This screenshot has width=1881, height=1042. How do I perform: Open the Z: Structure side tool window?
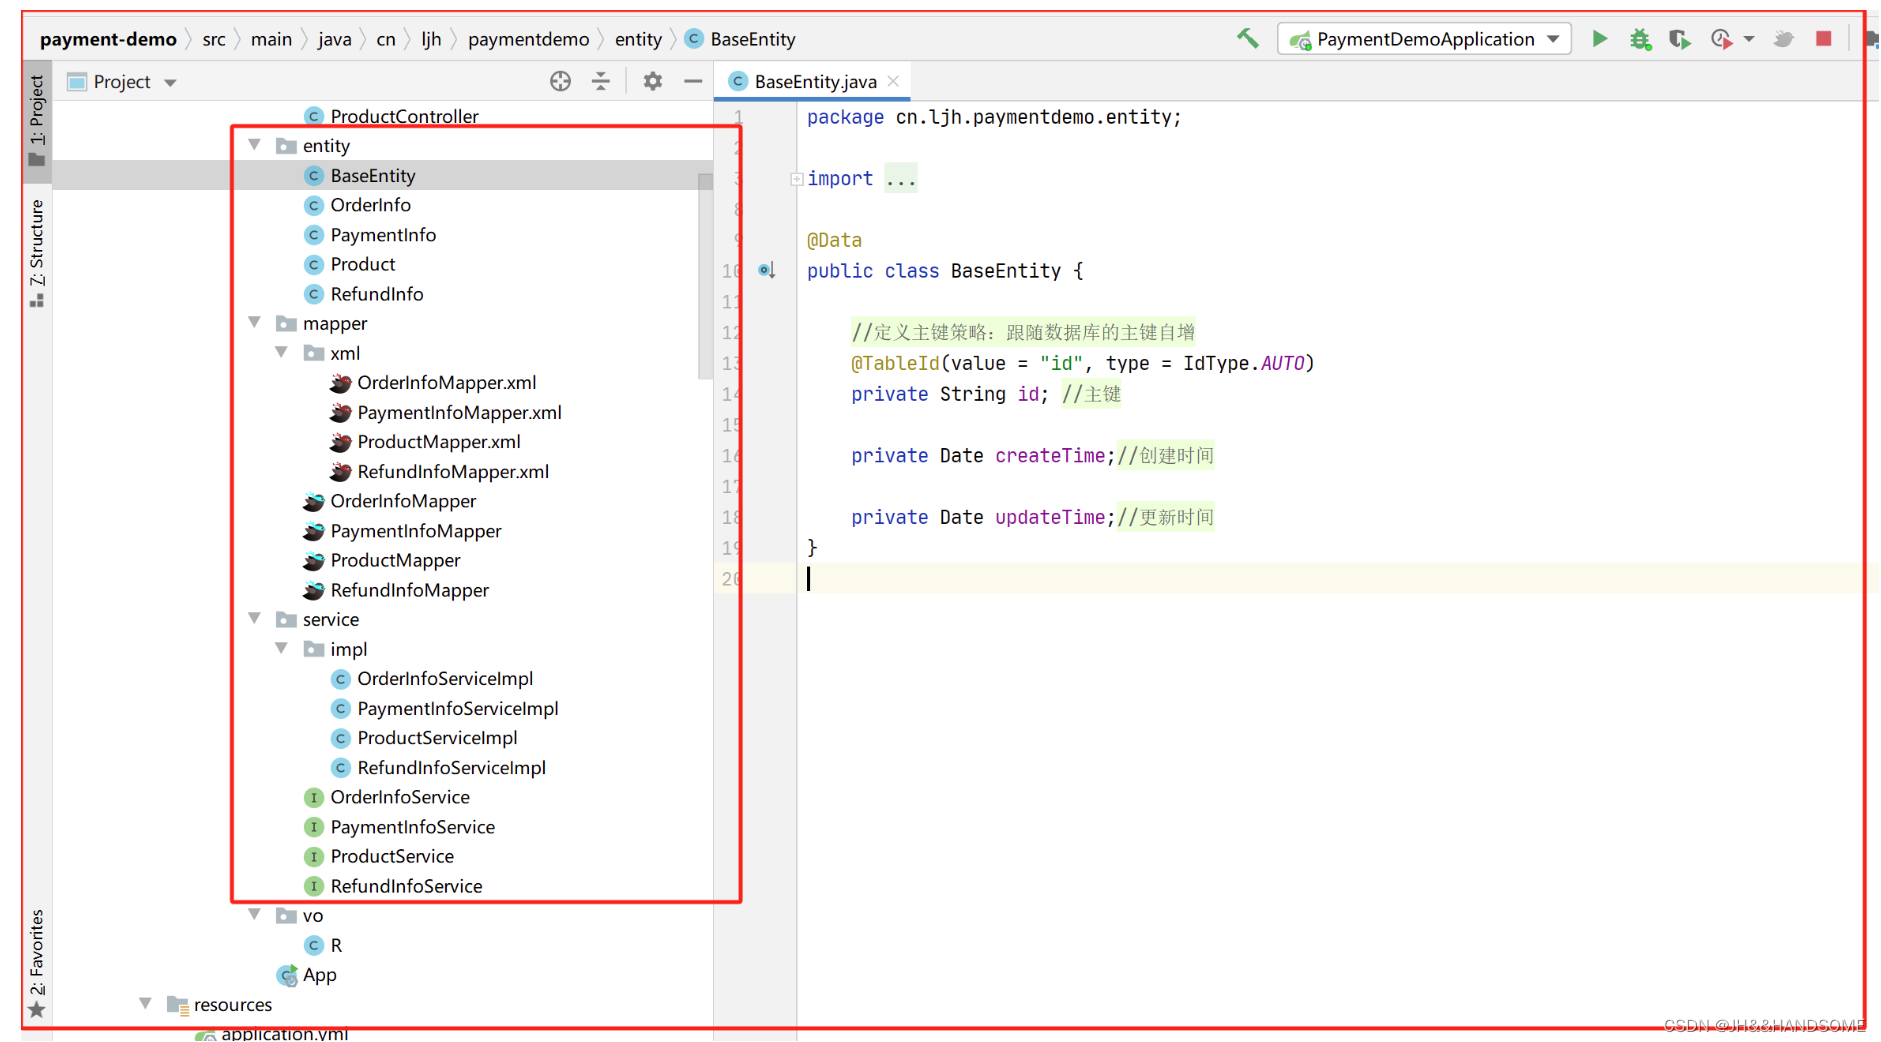pyautogui.click(x=37, y=252)
